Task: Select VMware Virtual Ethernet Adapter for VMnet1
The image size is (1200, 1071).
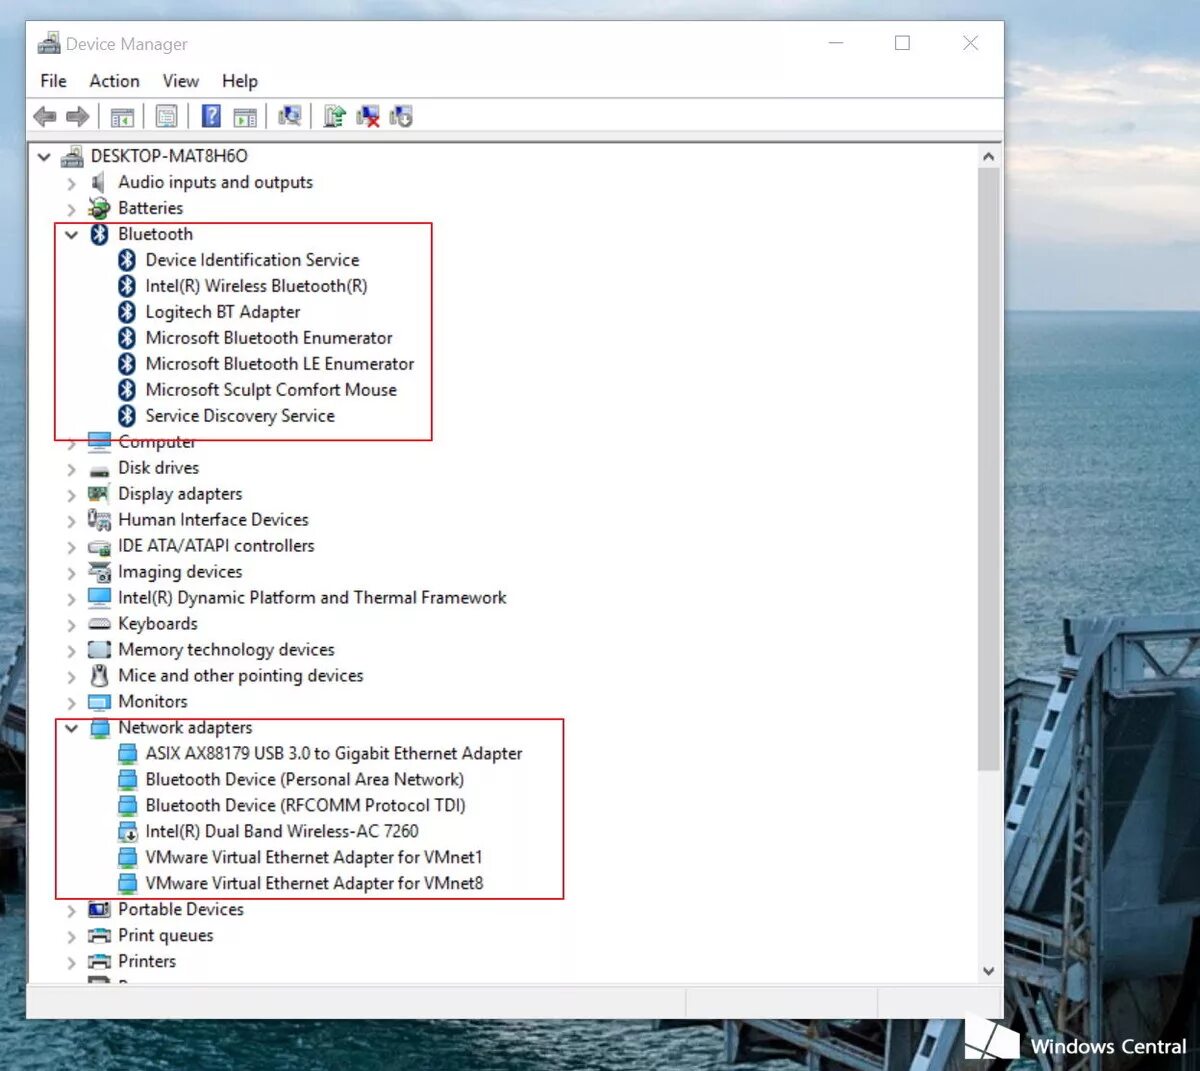Action: pyautogui.click(x=314, y=858)
